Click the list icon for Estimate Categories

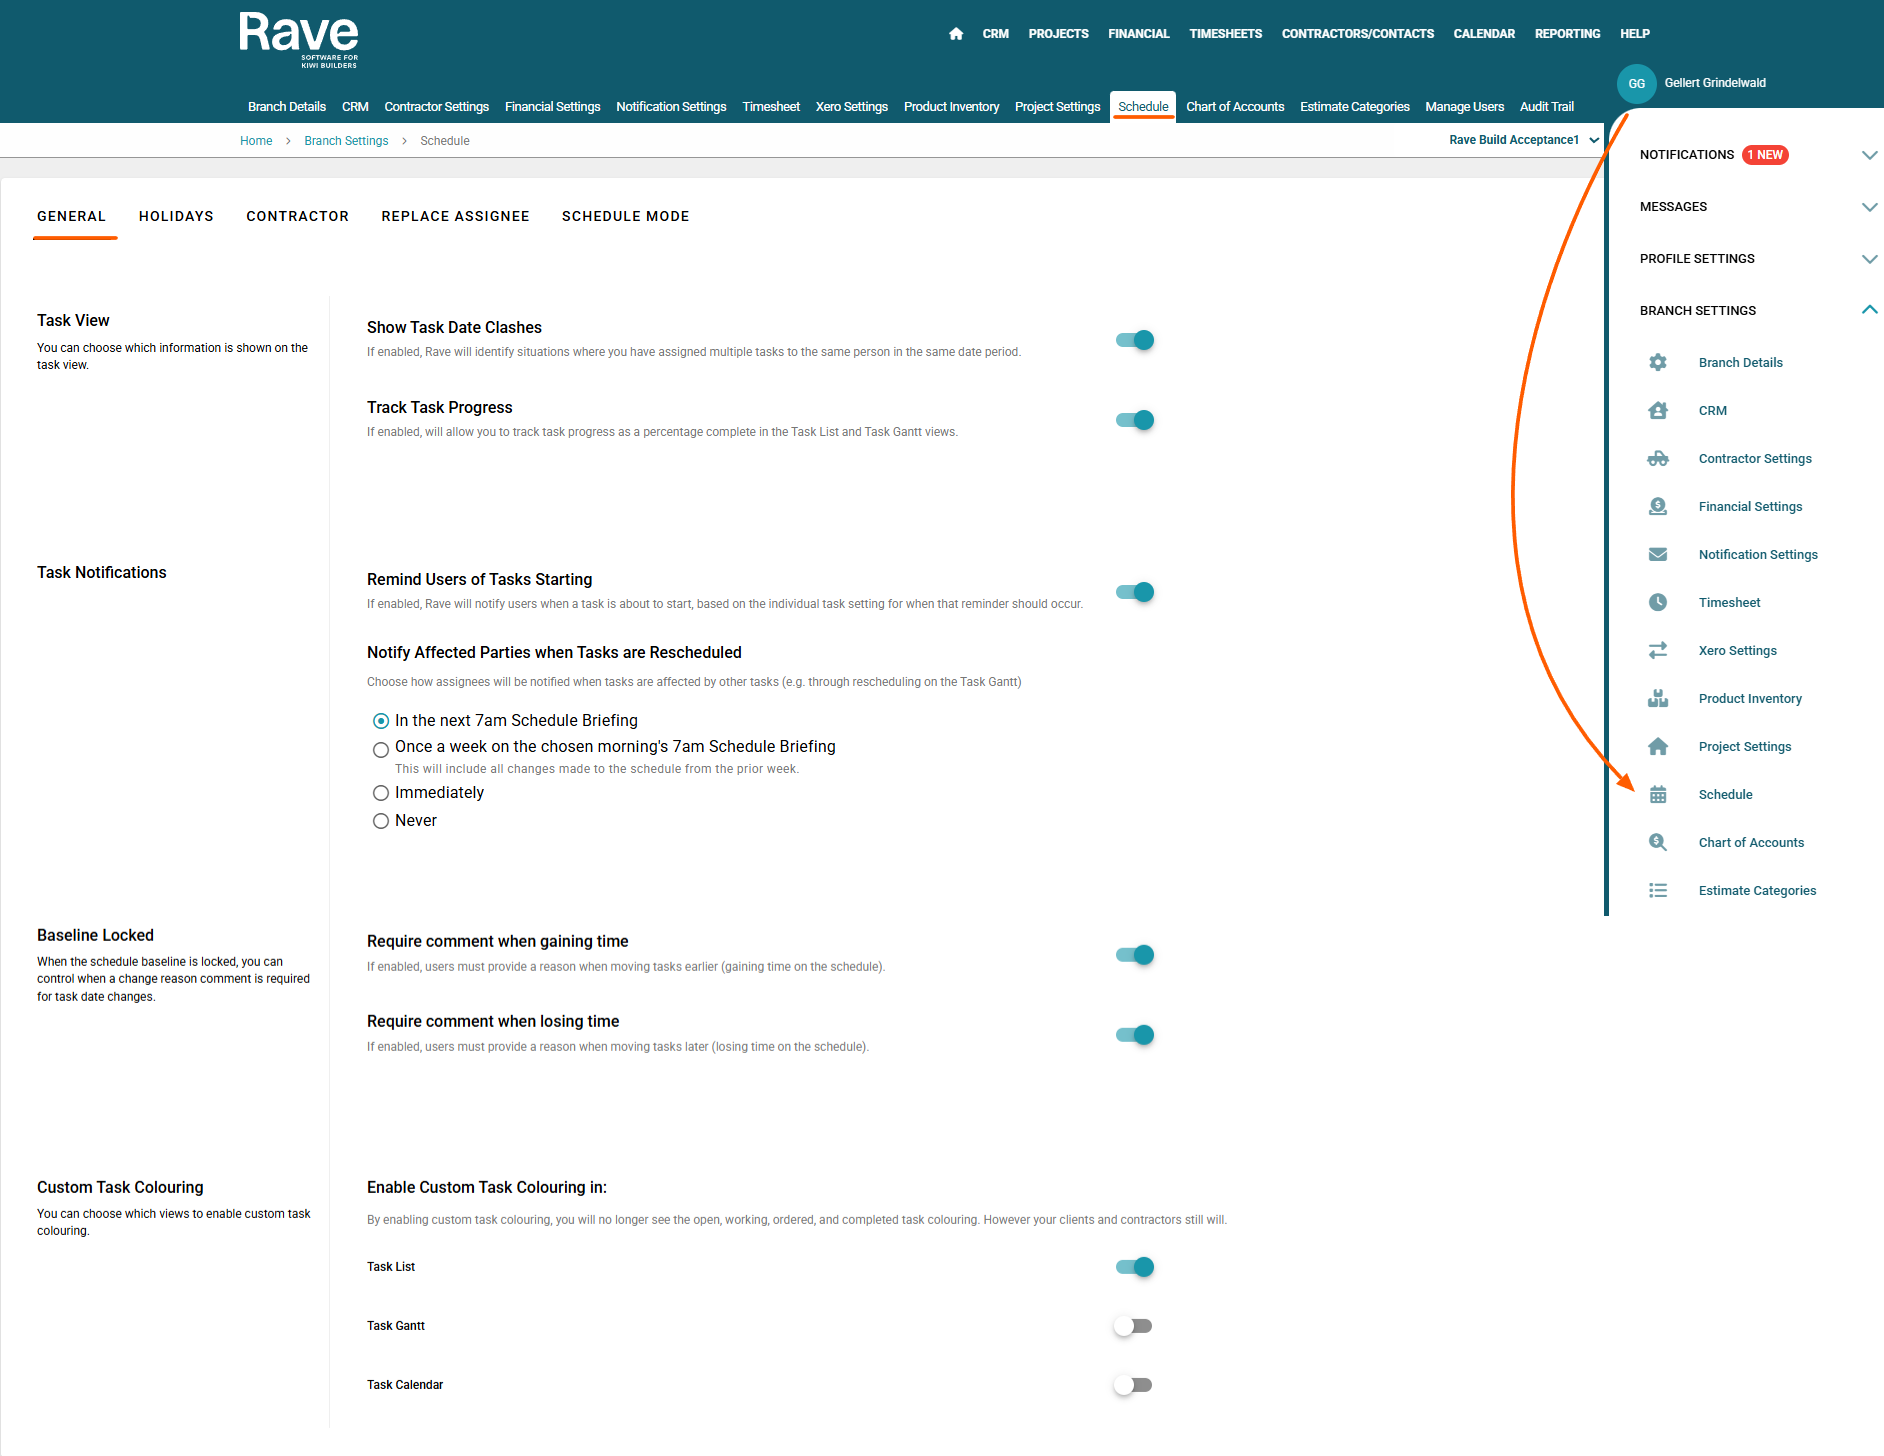pyautogui.click(x=1658, y=890)
